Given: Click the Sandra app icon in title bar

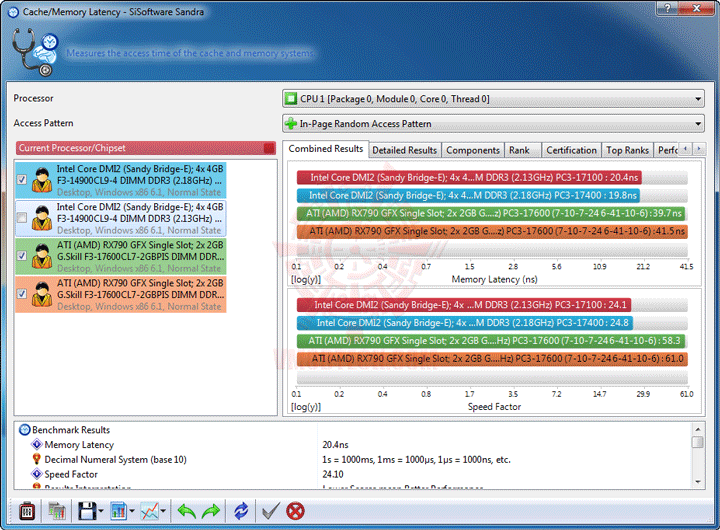Looking at the screenshot, I should (14, 12).
